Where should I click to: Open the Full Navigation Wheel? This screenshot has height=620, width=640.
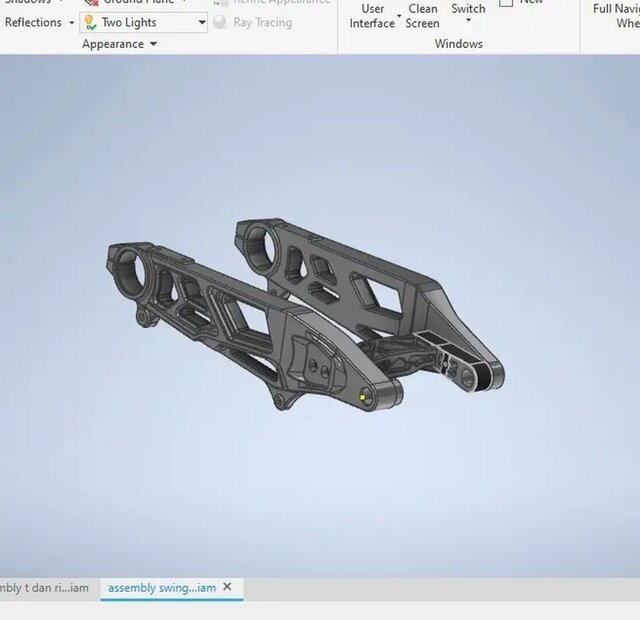pos(616,16)
